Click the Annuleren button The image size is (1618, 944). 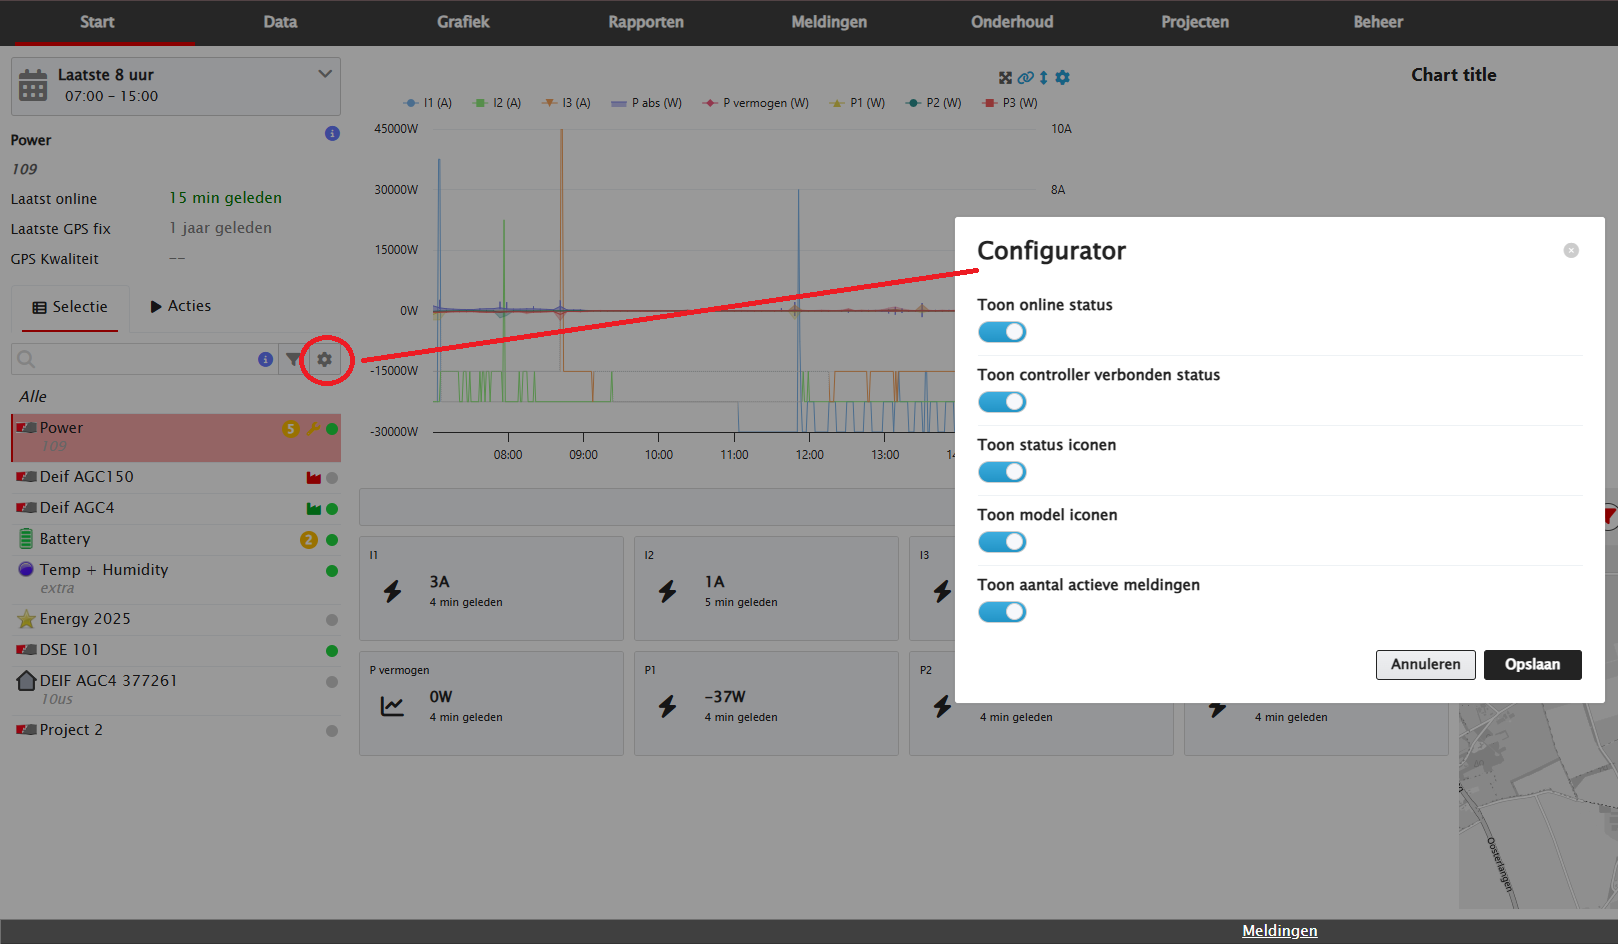click(1425, 665)
